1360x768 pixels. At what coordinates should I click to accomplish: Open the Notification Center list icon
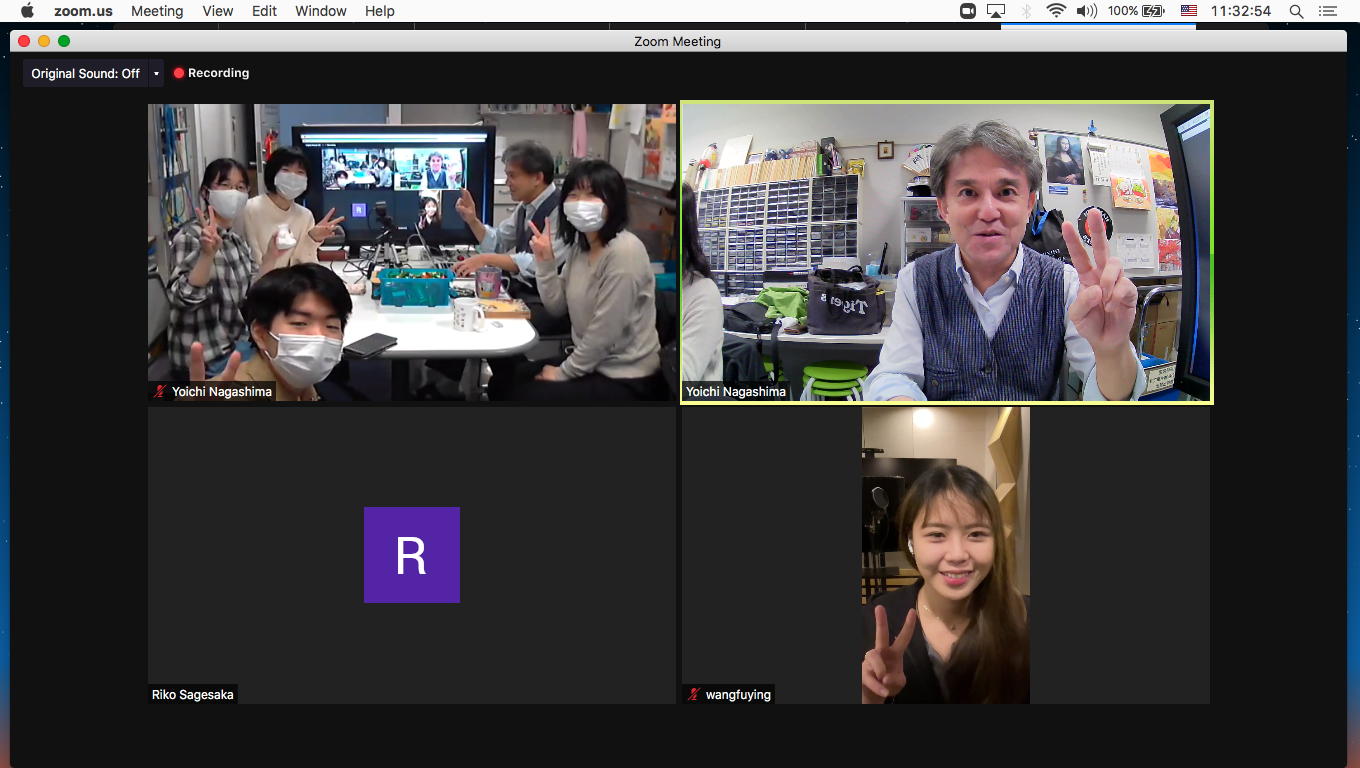tap(1328, 11)
